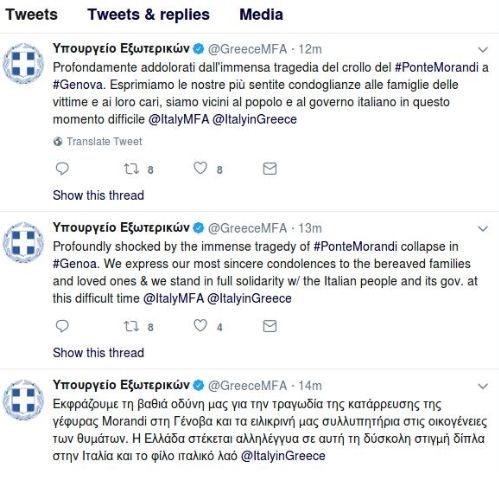Screen dimensions: 499x481
Task: Switch to the Tweets & replies tab
Action: pos(149,15)
